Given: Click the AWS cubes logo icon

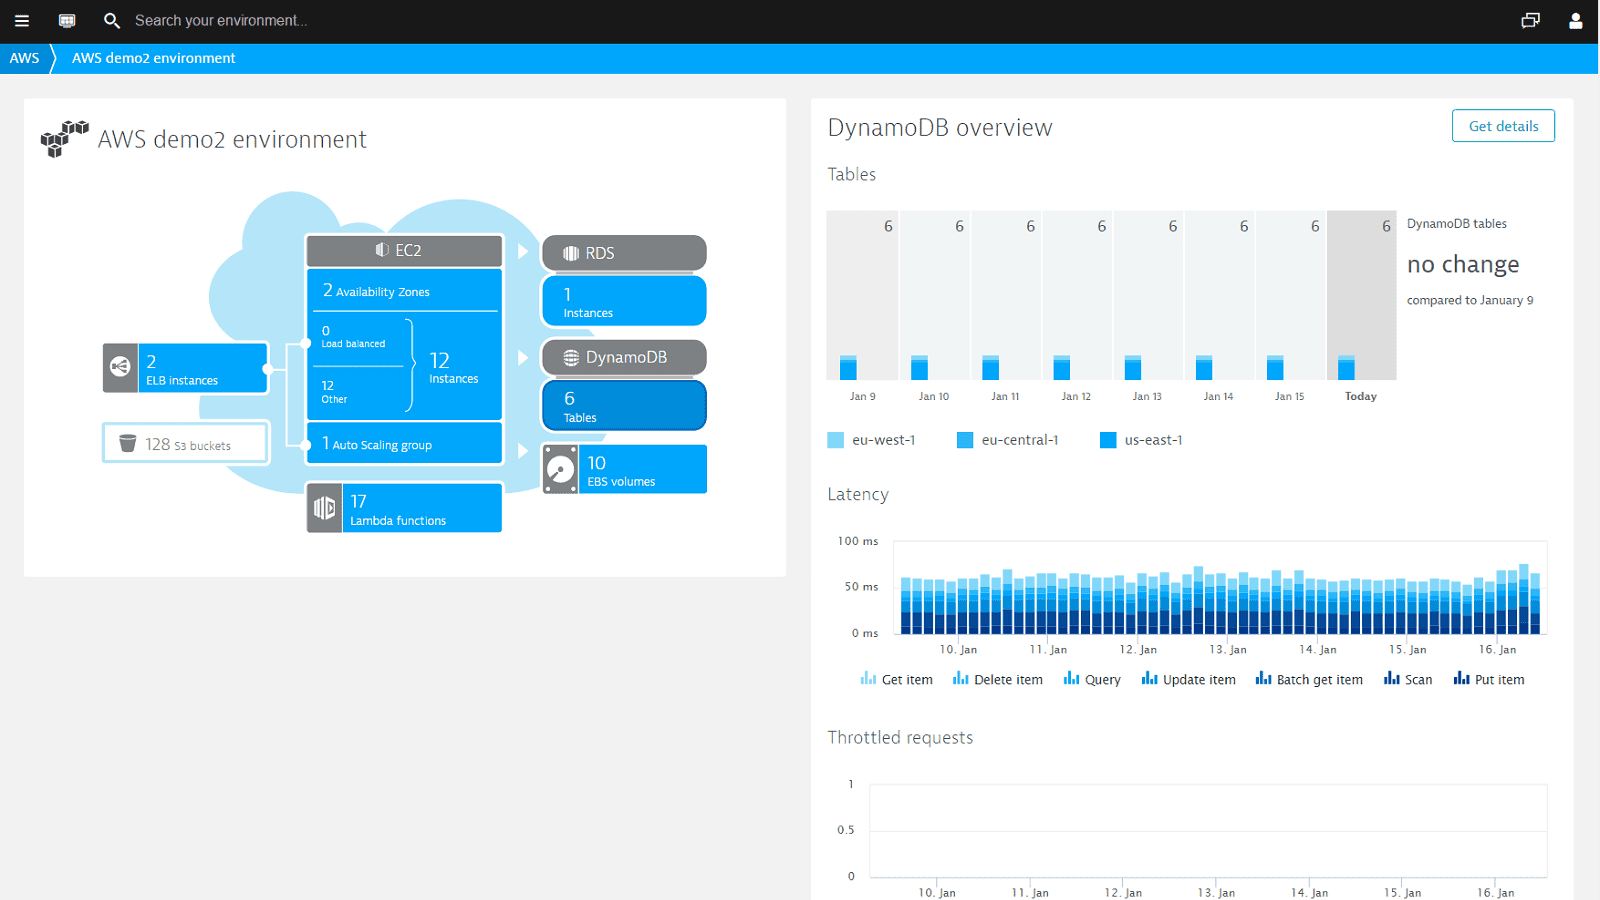Looking at the screenshot, I should [x=64, y=139].
